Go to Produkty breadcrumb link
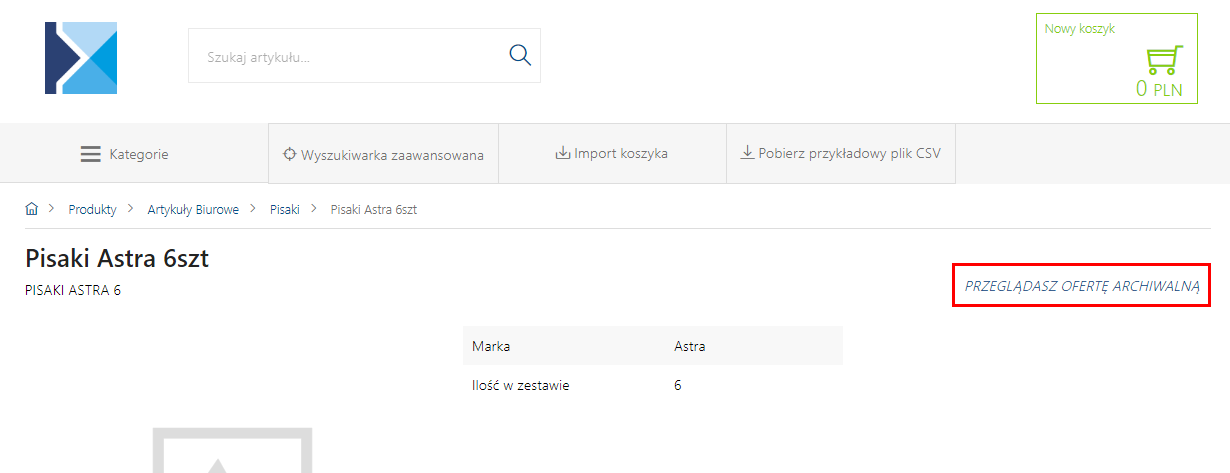 tap(92, 209)
